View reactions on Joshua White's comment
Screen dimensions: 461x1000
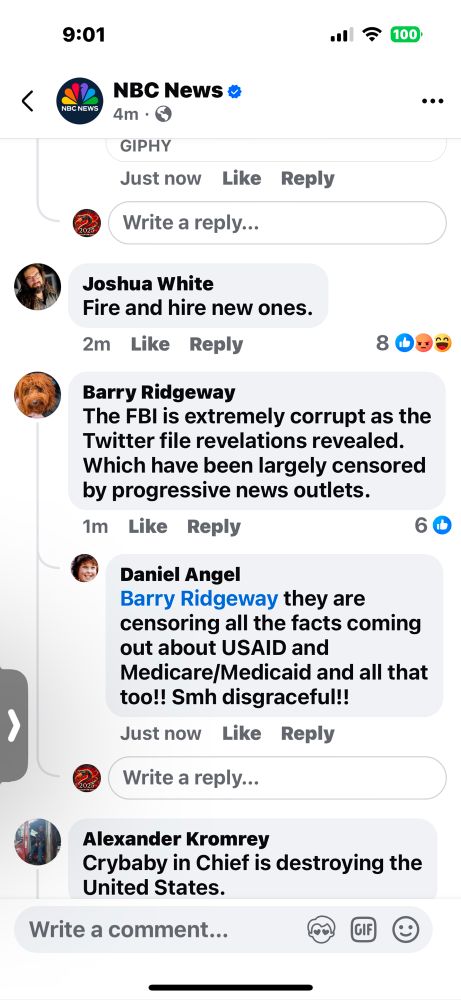tap(414, 343)
